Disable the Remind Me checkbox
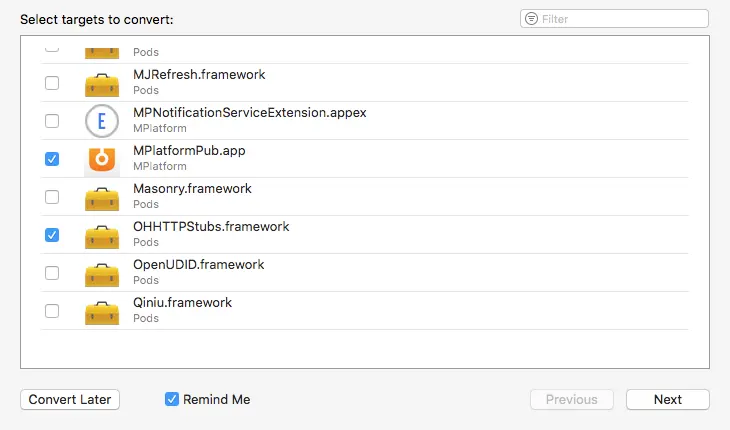Screen dimensions: 730x430 (172, 399)
